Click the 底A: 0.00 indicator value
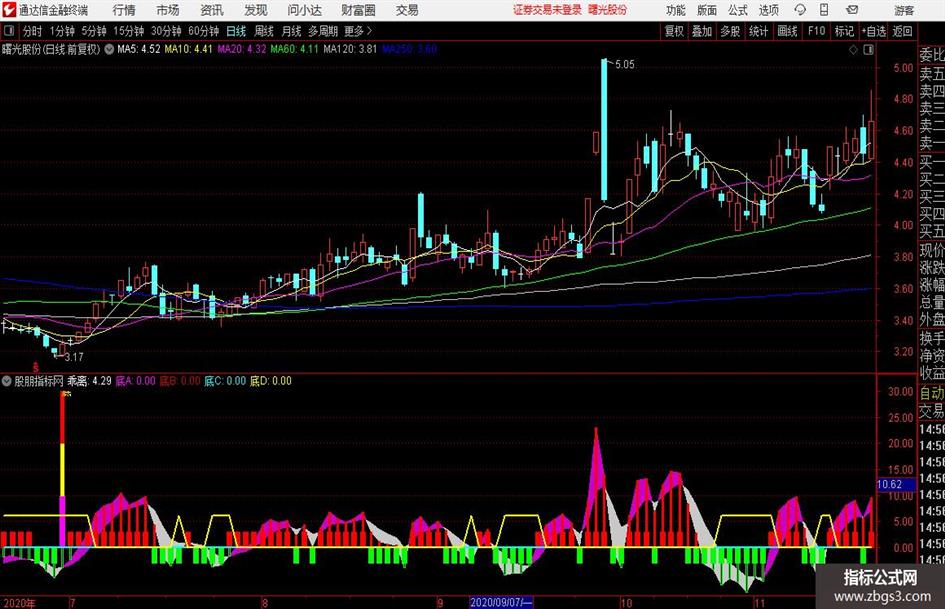This screenshot has height=609, width=945. coord(136,381)
